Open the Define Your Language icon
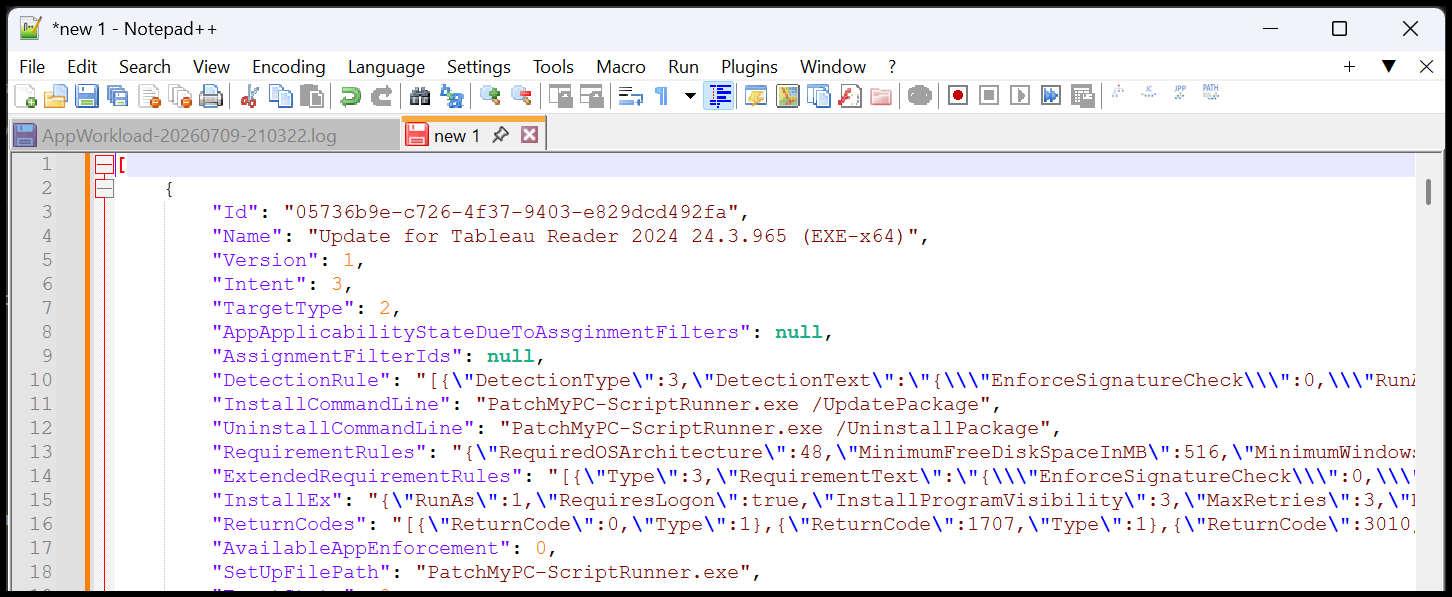 click(x=755, y=96)
